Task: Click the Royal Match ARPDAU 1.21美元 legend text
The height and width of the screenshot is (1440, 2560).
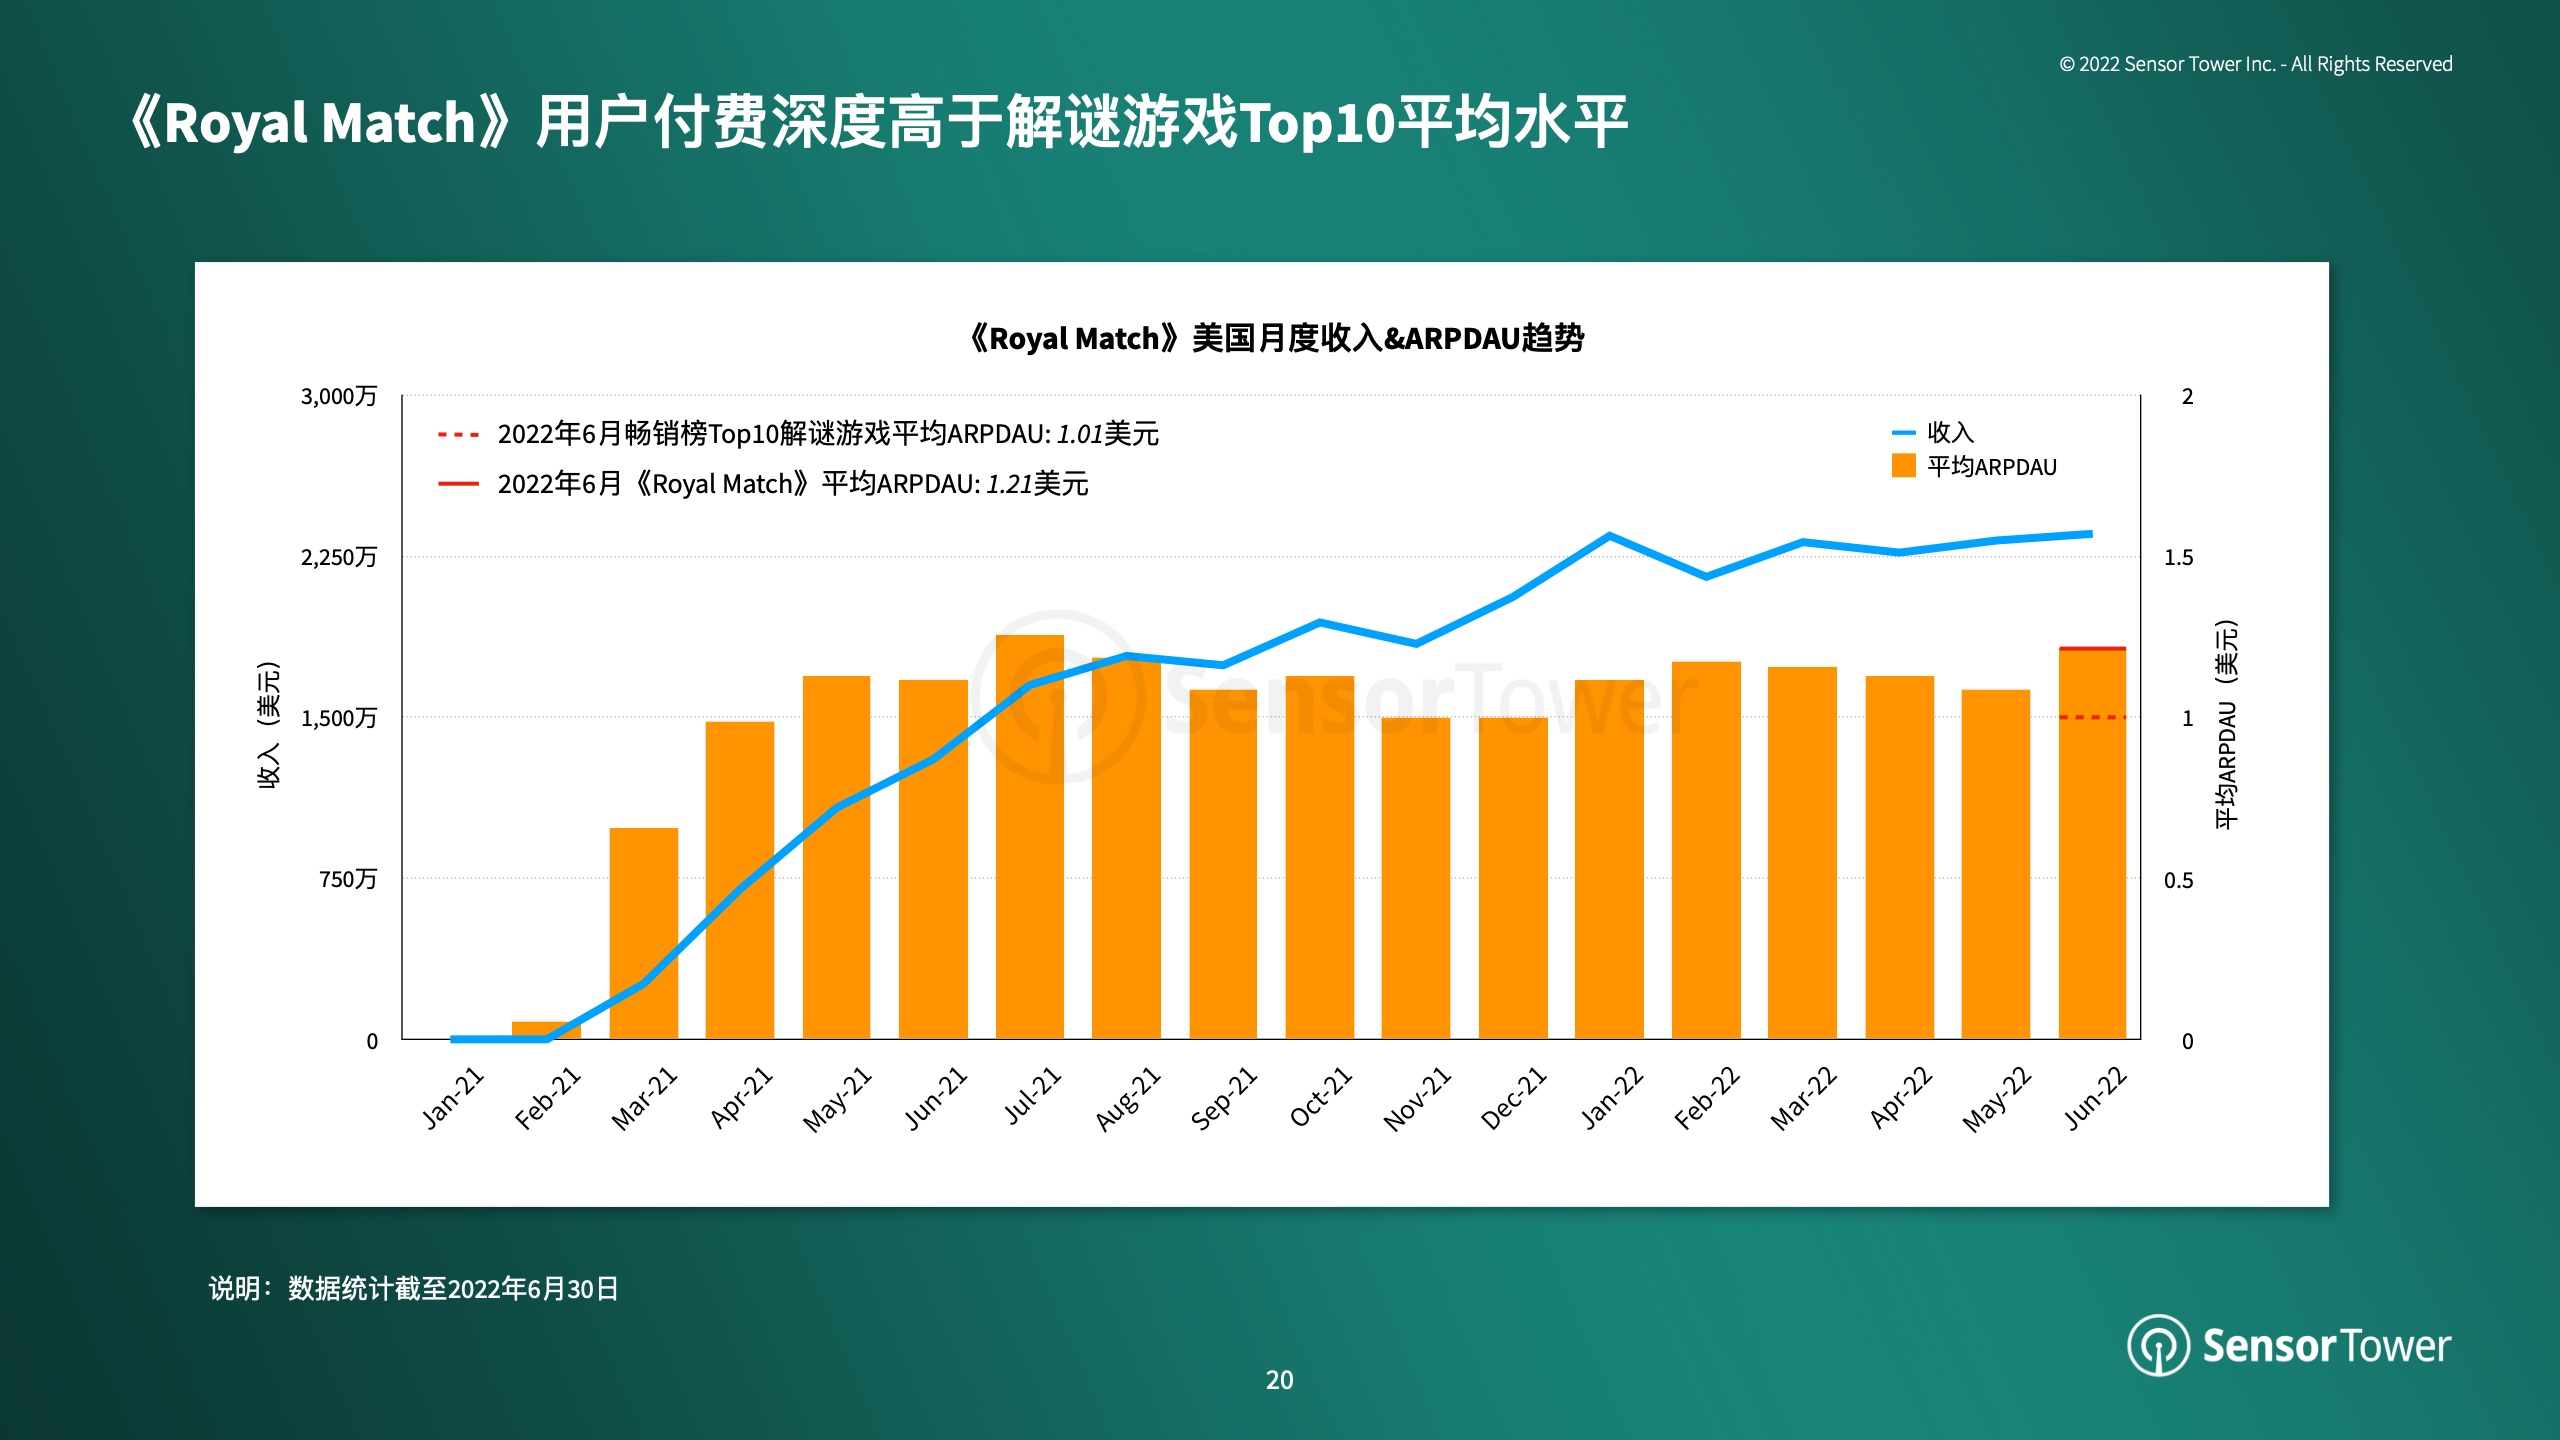Action: point(793,484)
